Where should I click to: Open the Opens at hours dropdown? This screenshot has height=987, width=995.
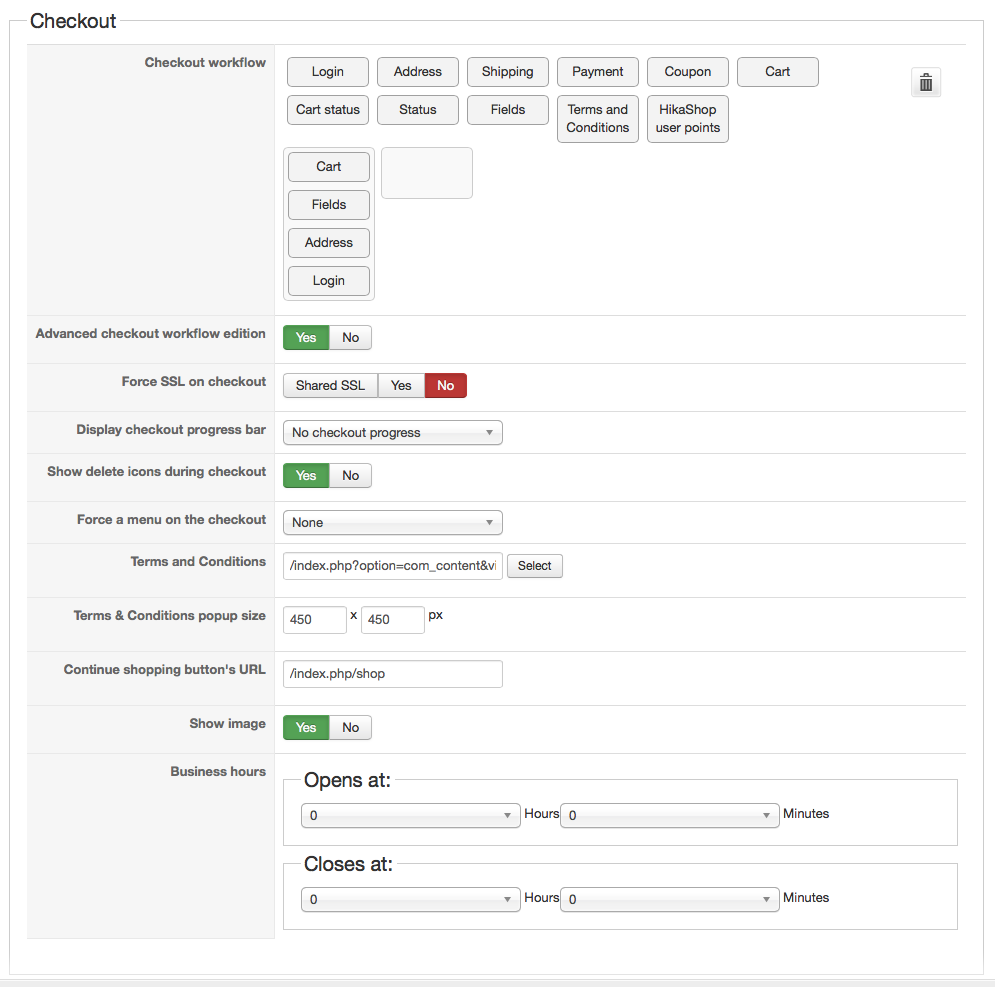[410, 816]
